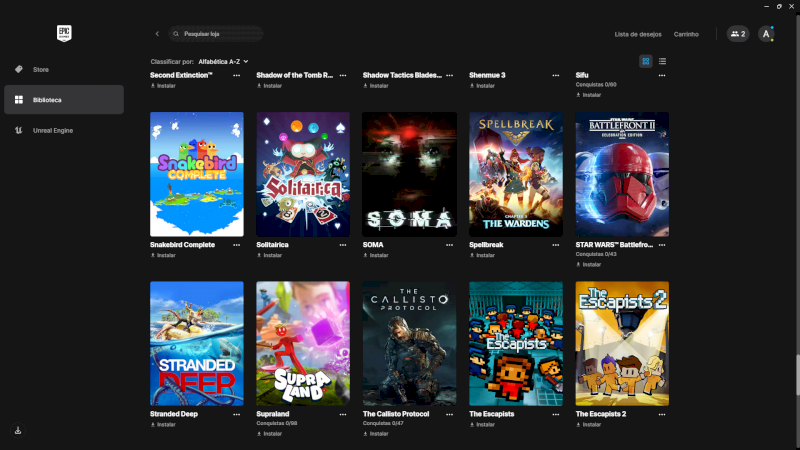
Task: Switch to list view layout
Action: 662,61
